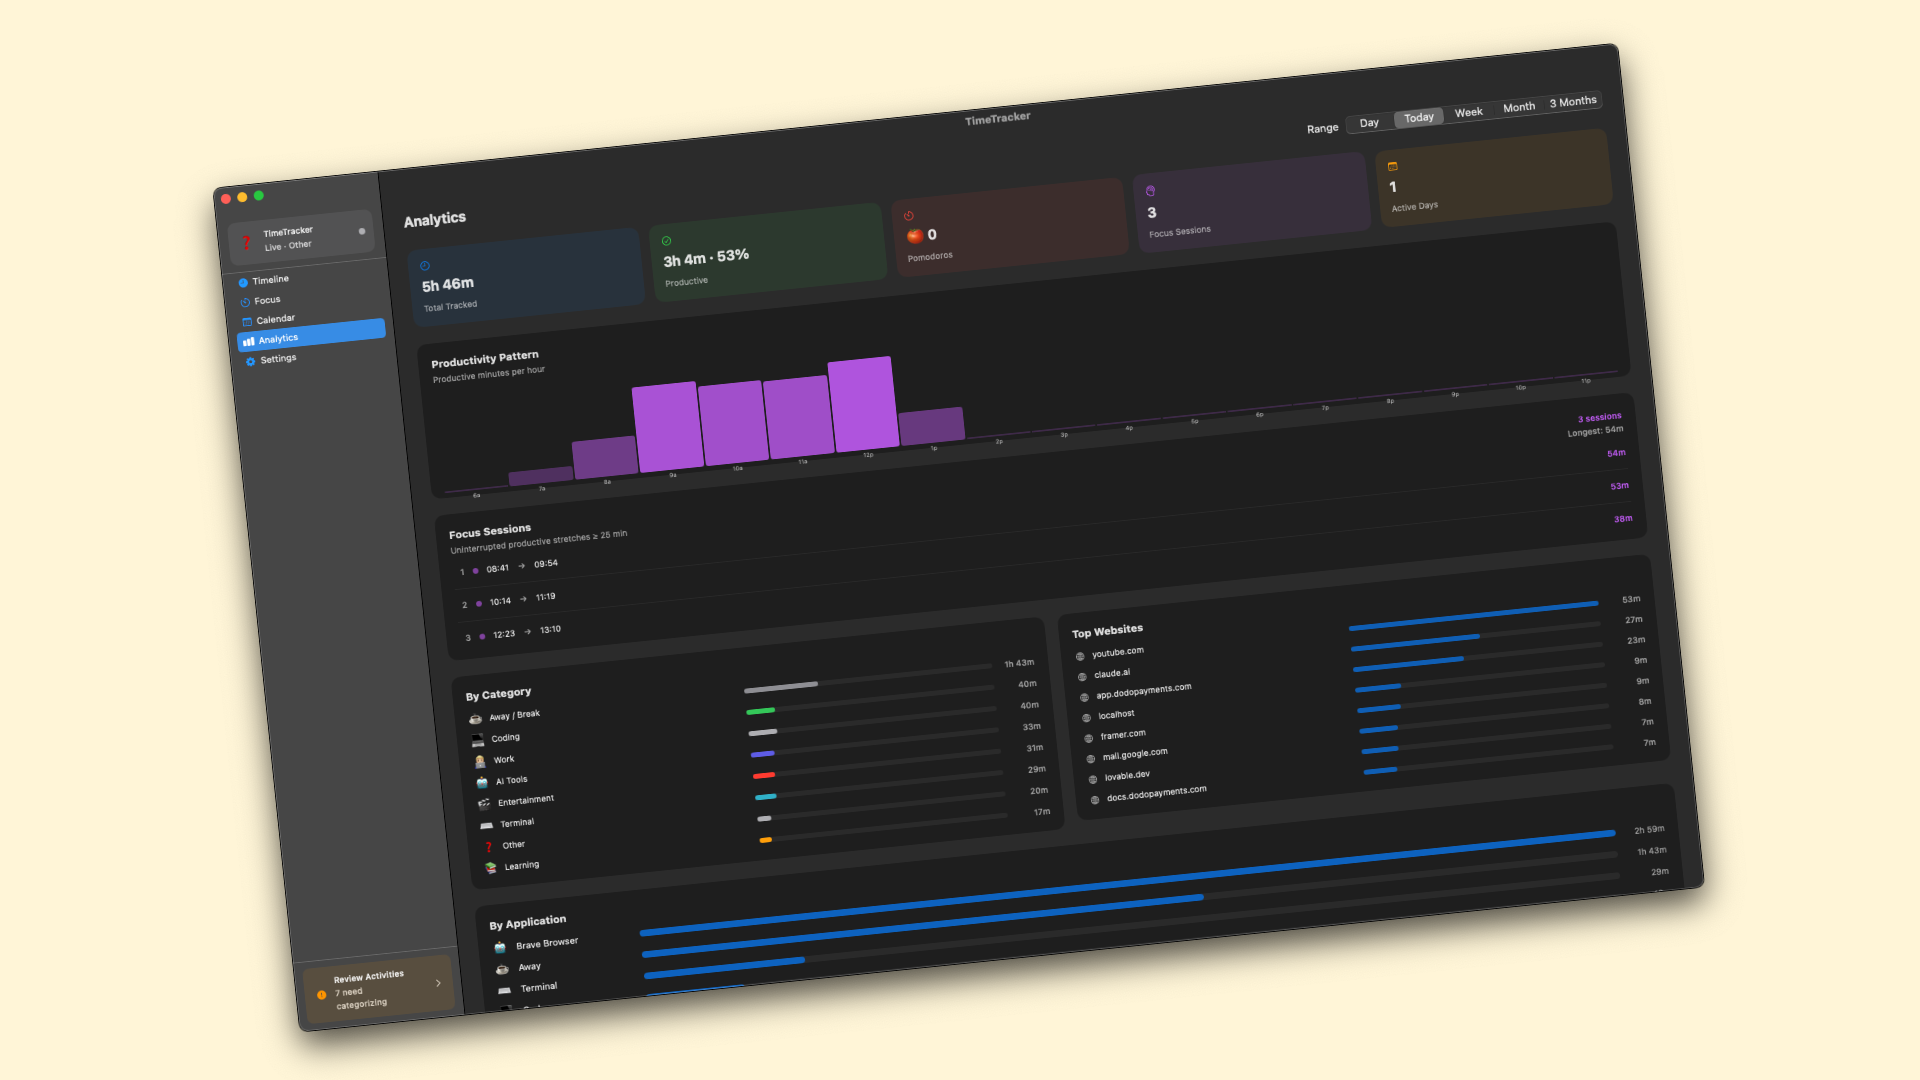Click the claude.ai website row
The width and height of the screenshot is (1920, 1080).
point(1360,648)
